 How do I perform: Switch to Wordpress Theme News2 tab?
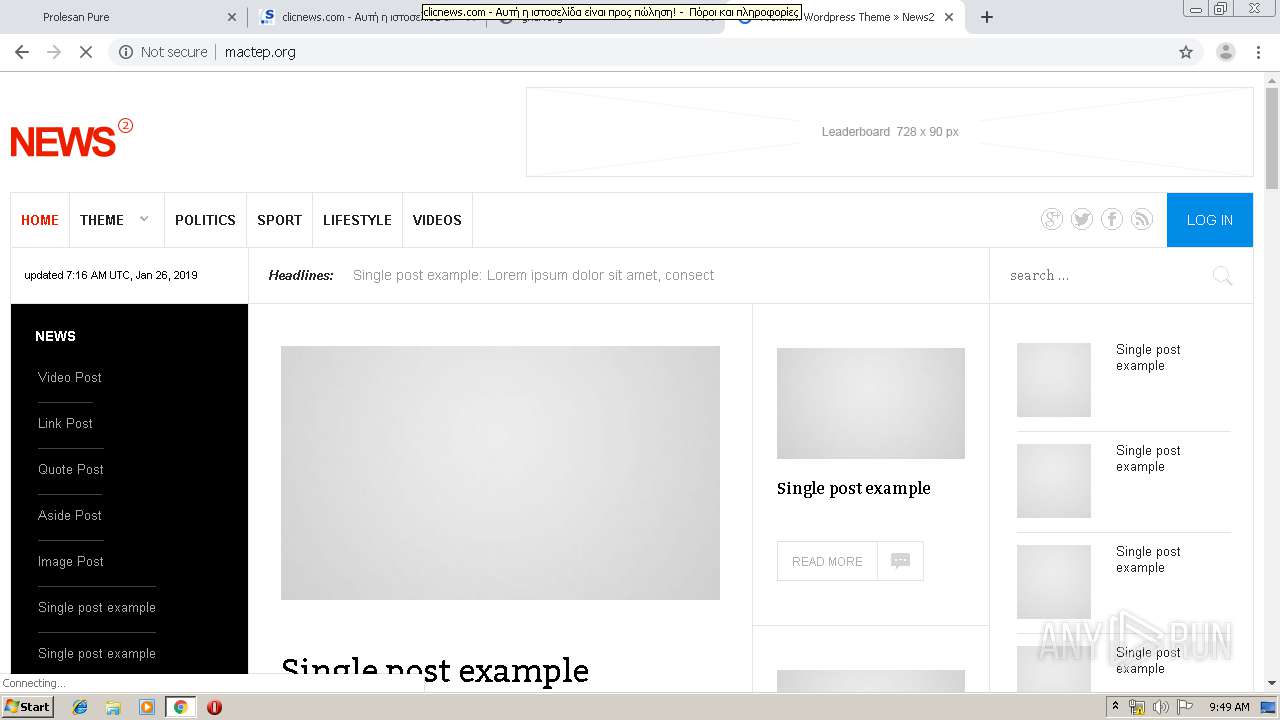click(845, 17)
